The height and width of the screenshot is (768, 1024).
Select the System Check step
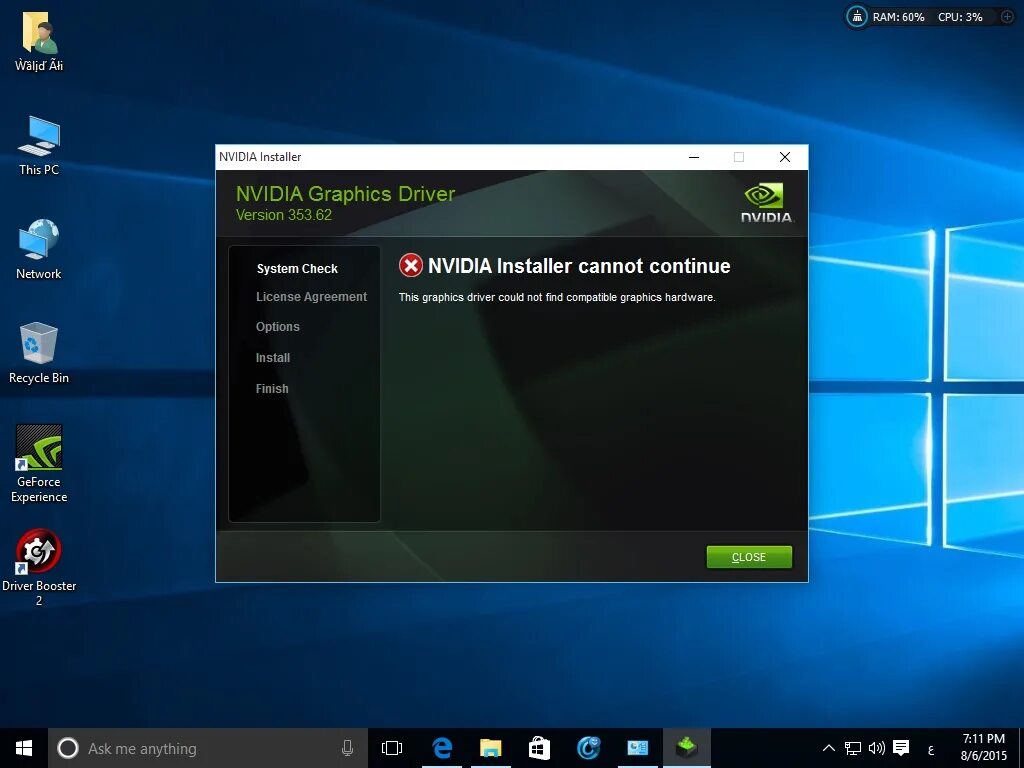297,268
